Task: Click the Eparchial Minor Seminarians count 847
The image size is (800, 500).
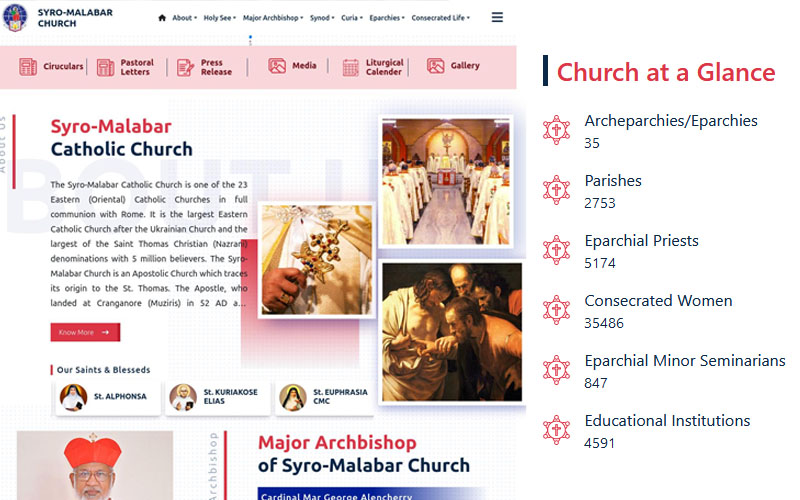Action: (x=596, y=383)
